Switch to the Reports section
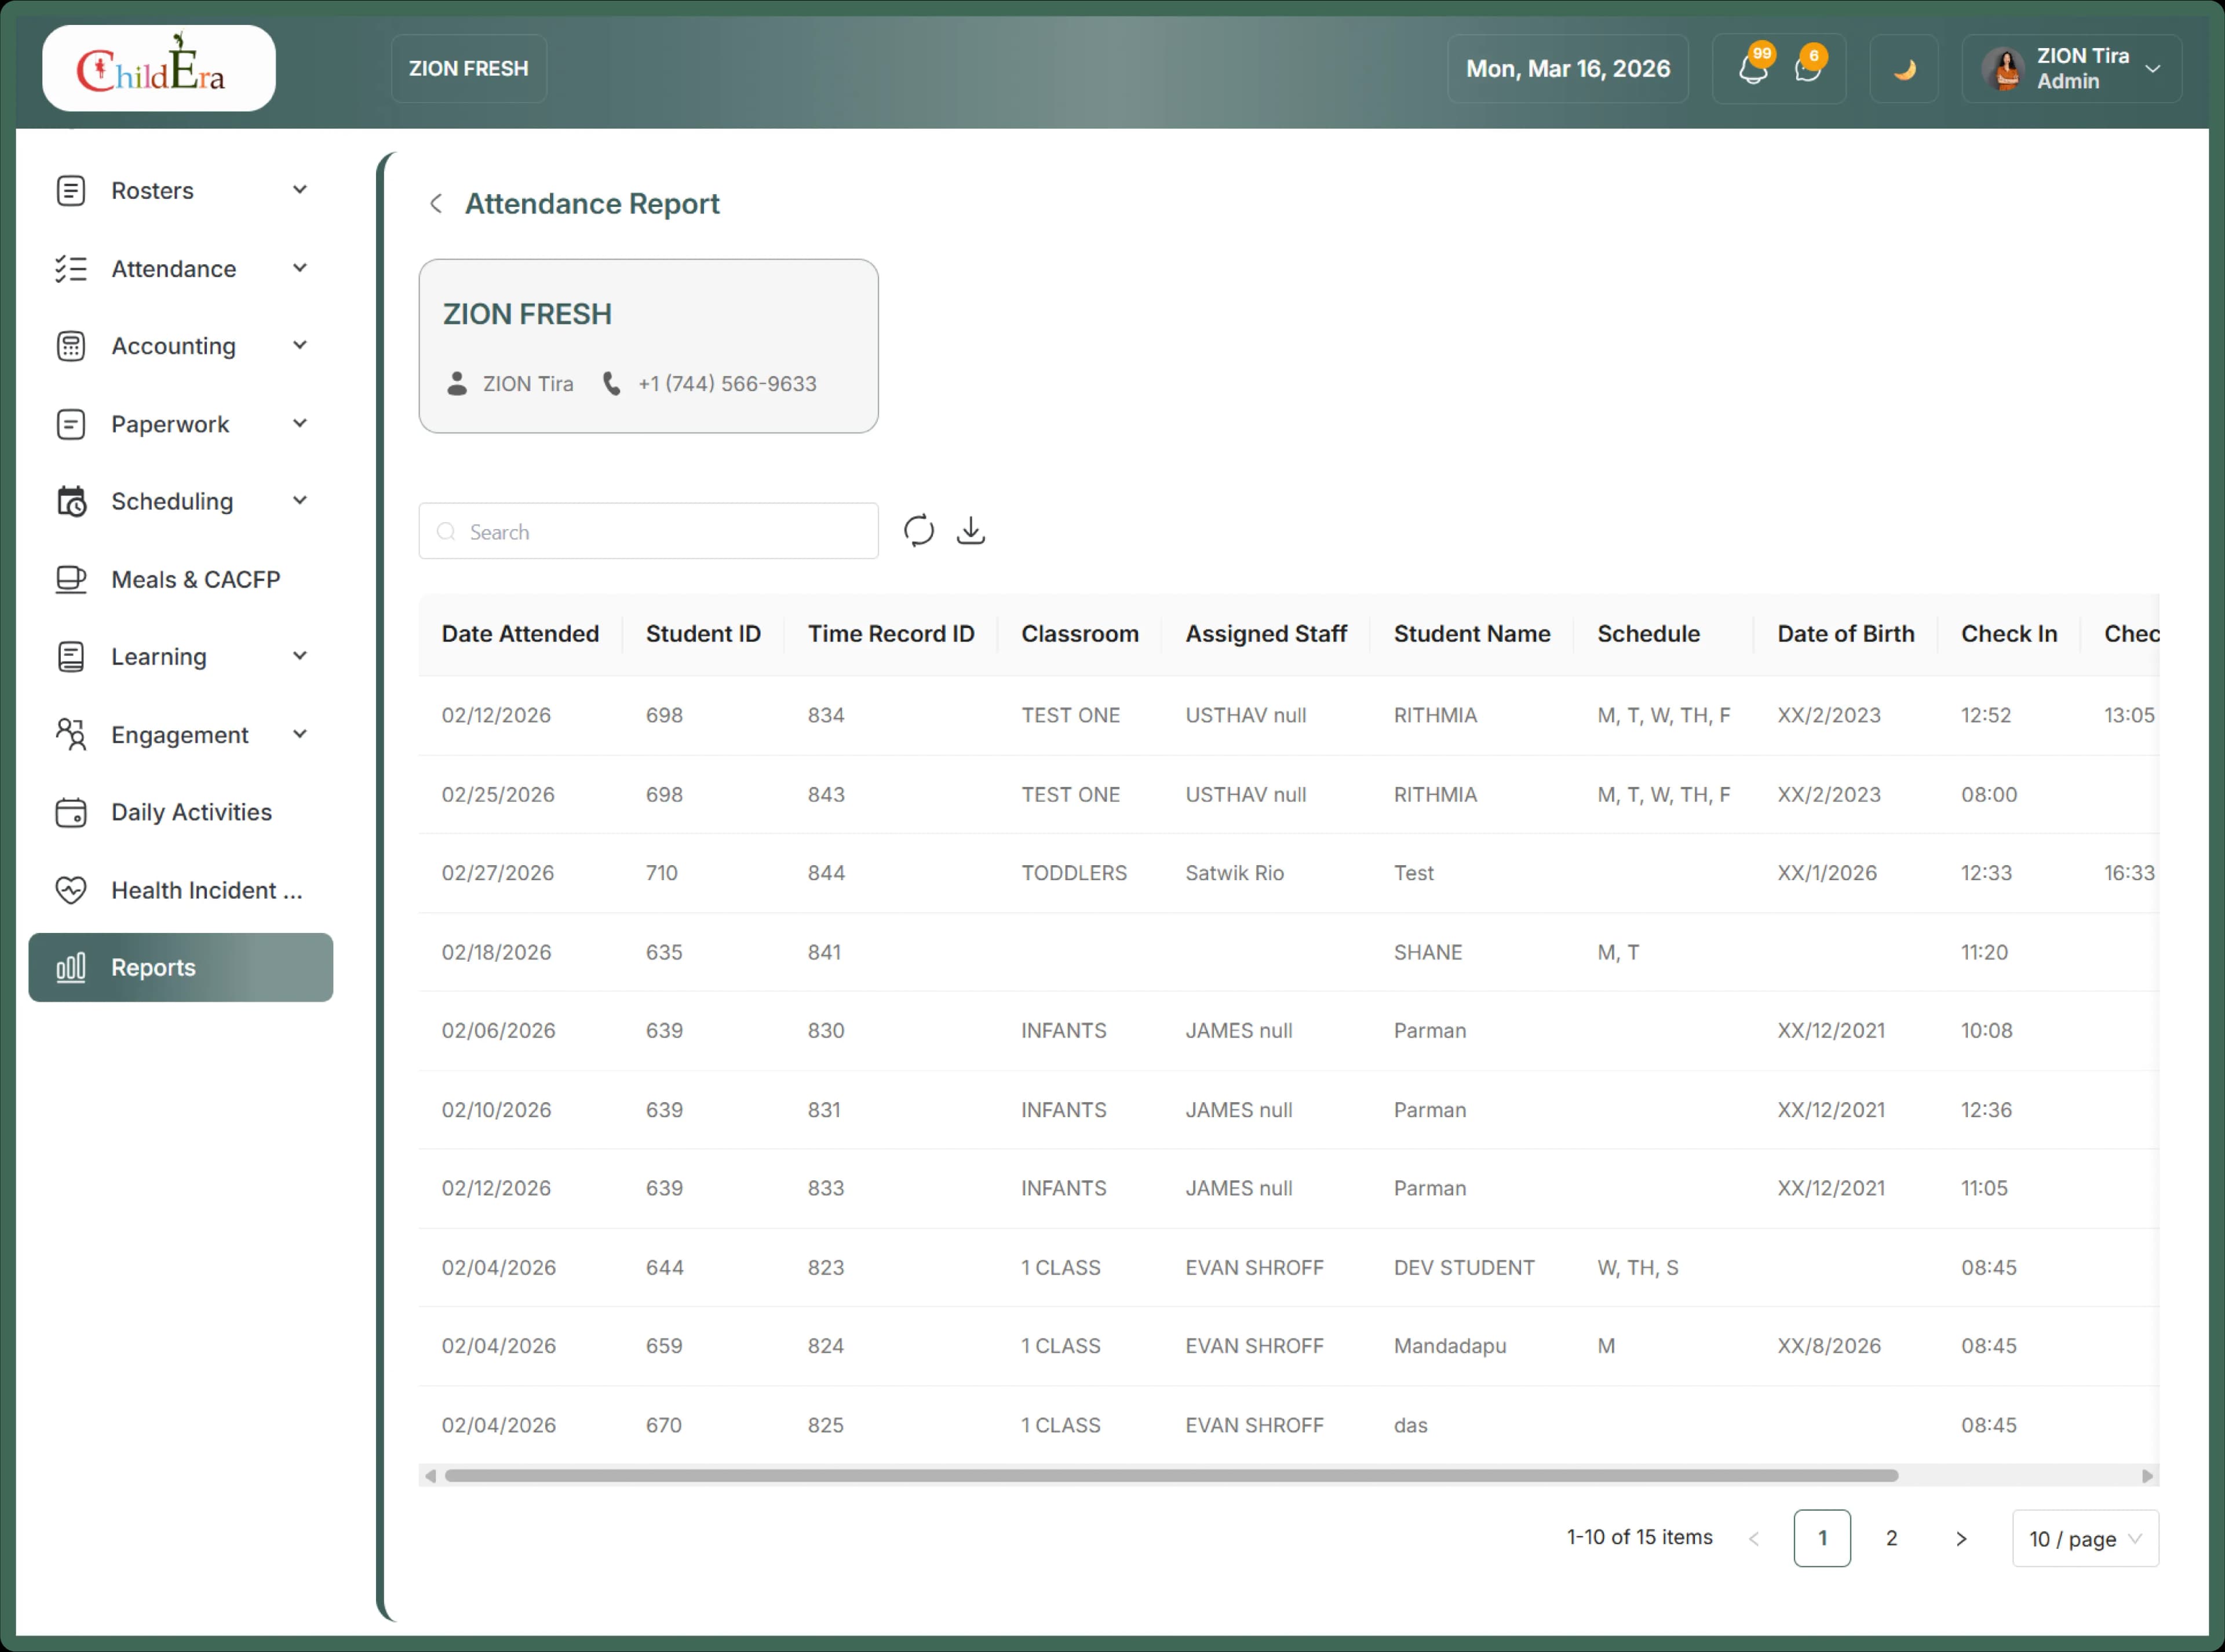Image resolution: width=2225 pixels, height=1652 pixels. point(152,967)
